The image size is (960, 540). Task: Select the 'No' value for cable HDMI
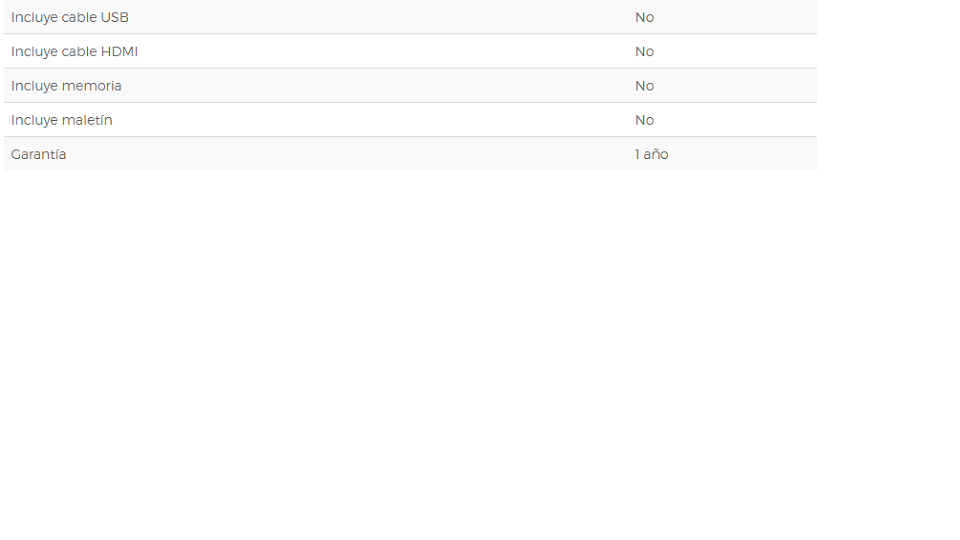(644, 51)
